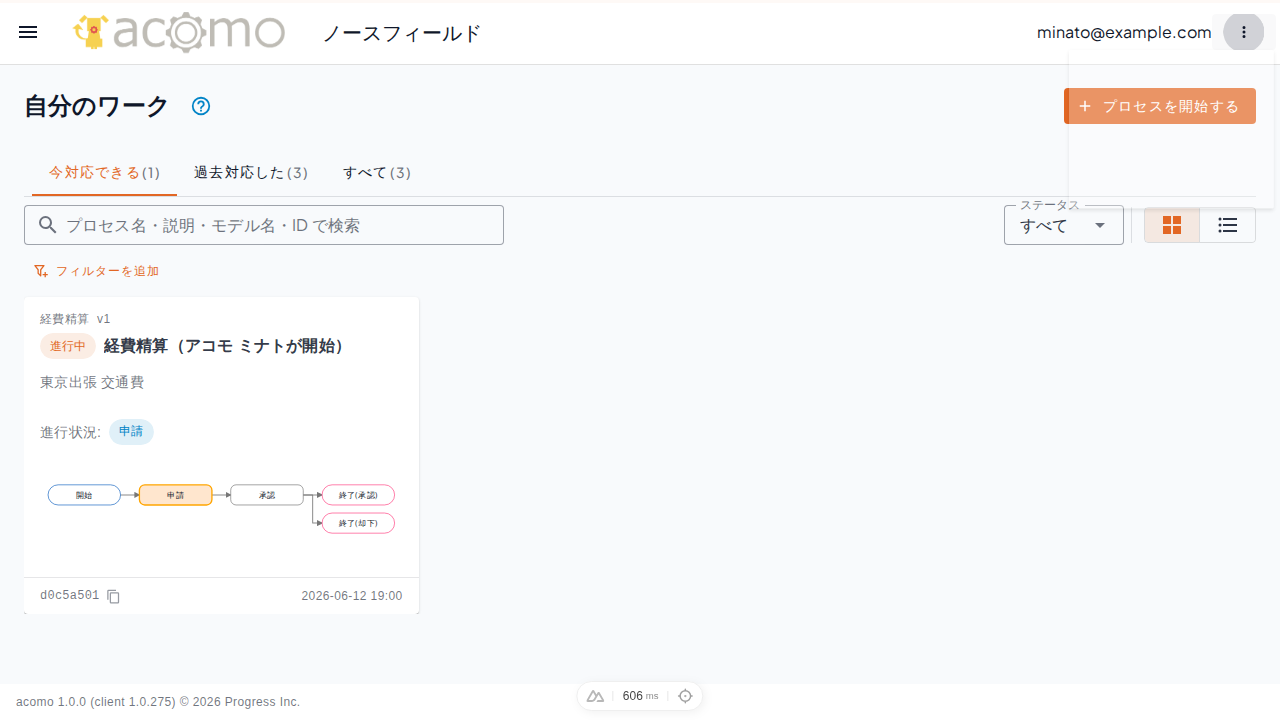Click the 2026-06-12 19:00 timestamp
1280x720 pixels.
(352, 596)
